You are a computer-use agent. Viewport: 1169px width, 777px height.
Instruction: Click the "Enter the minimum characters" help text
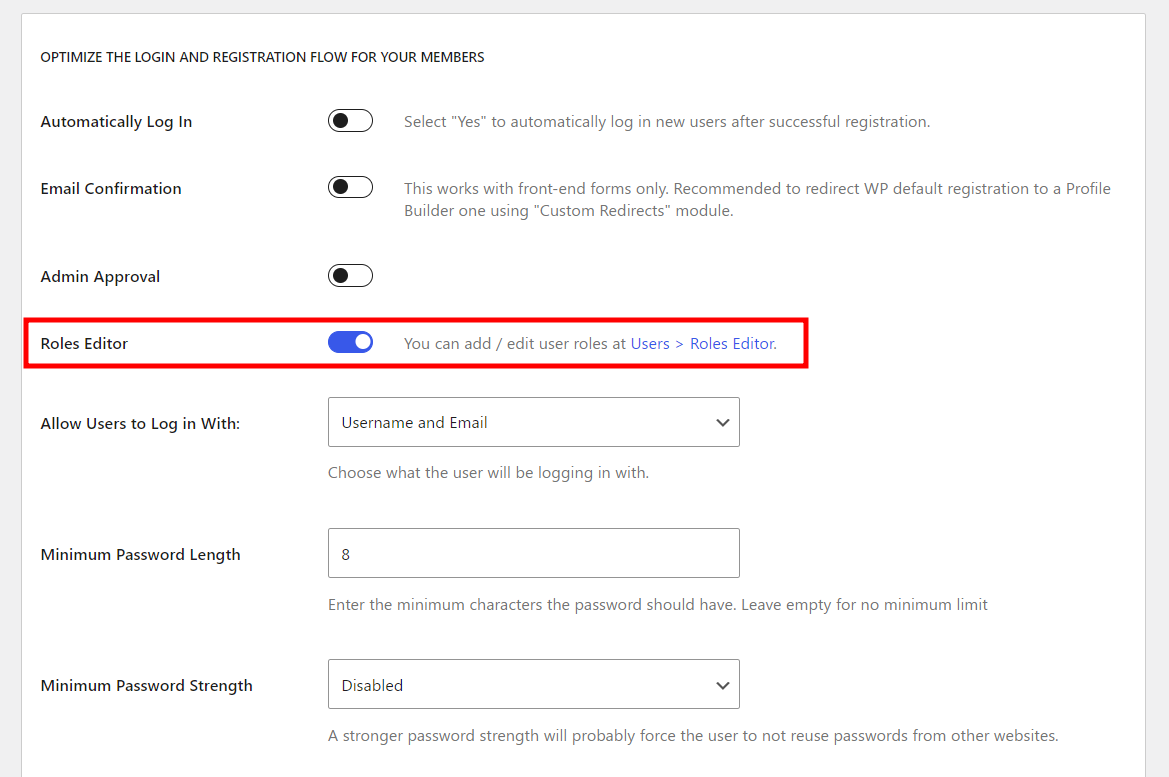657,604
